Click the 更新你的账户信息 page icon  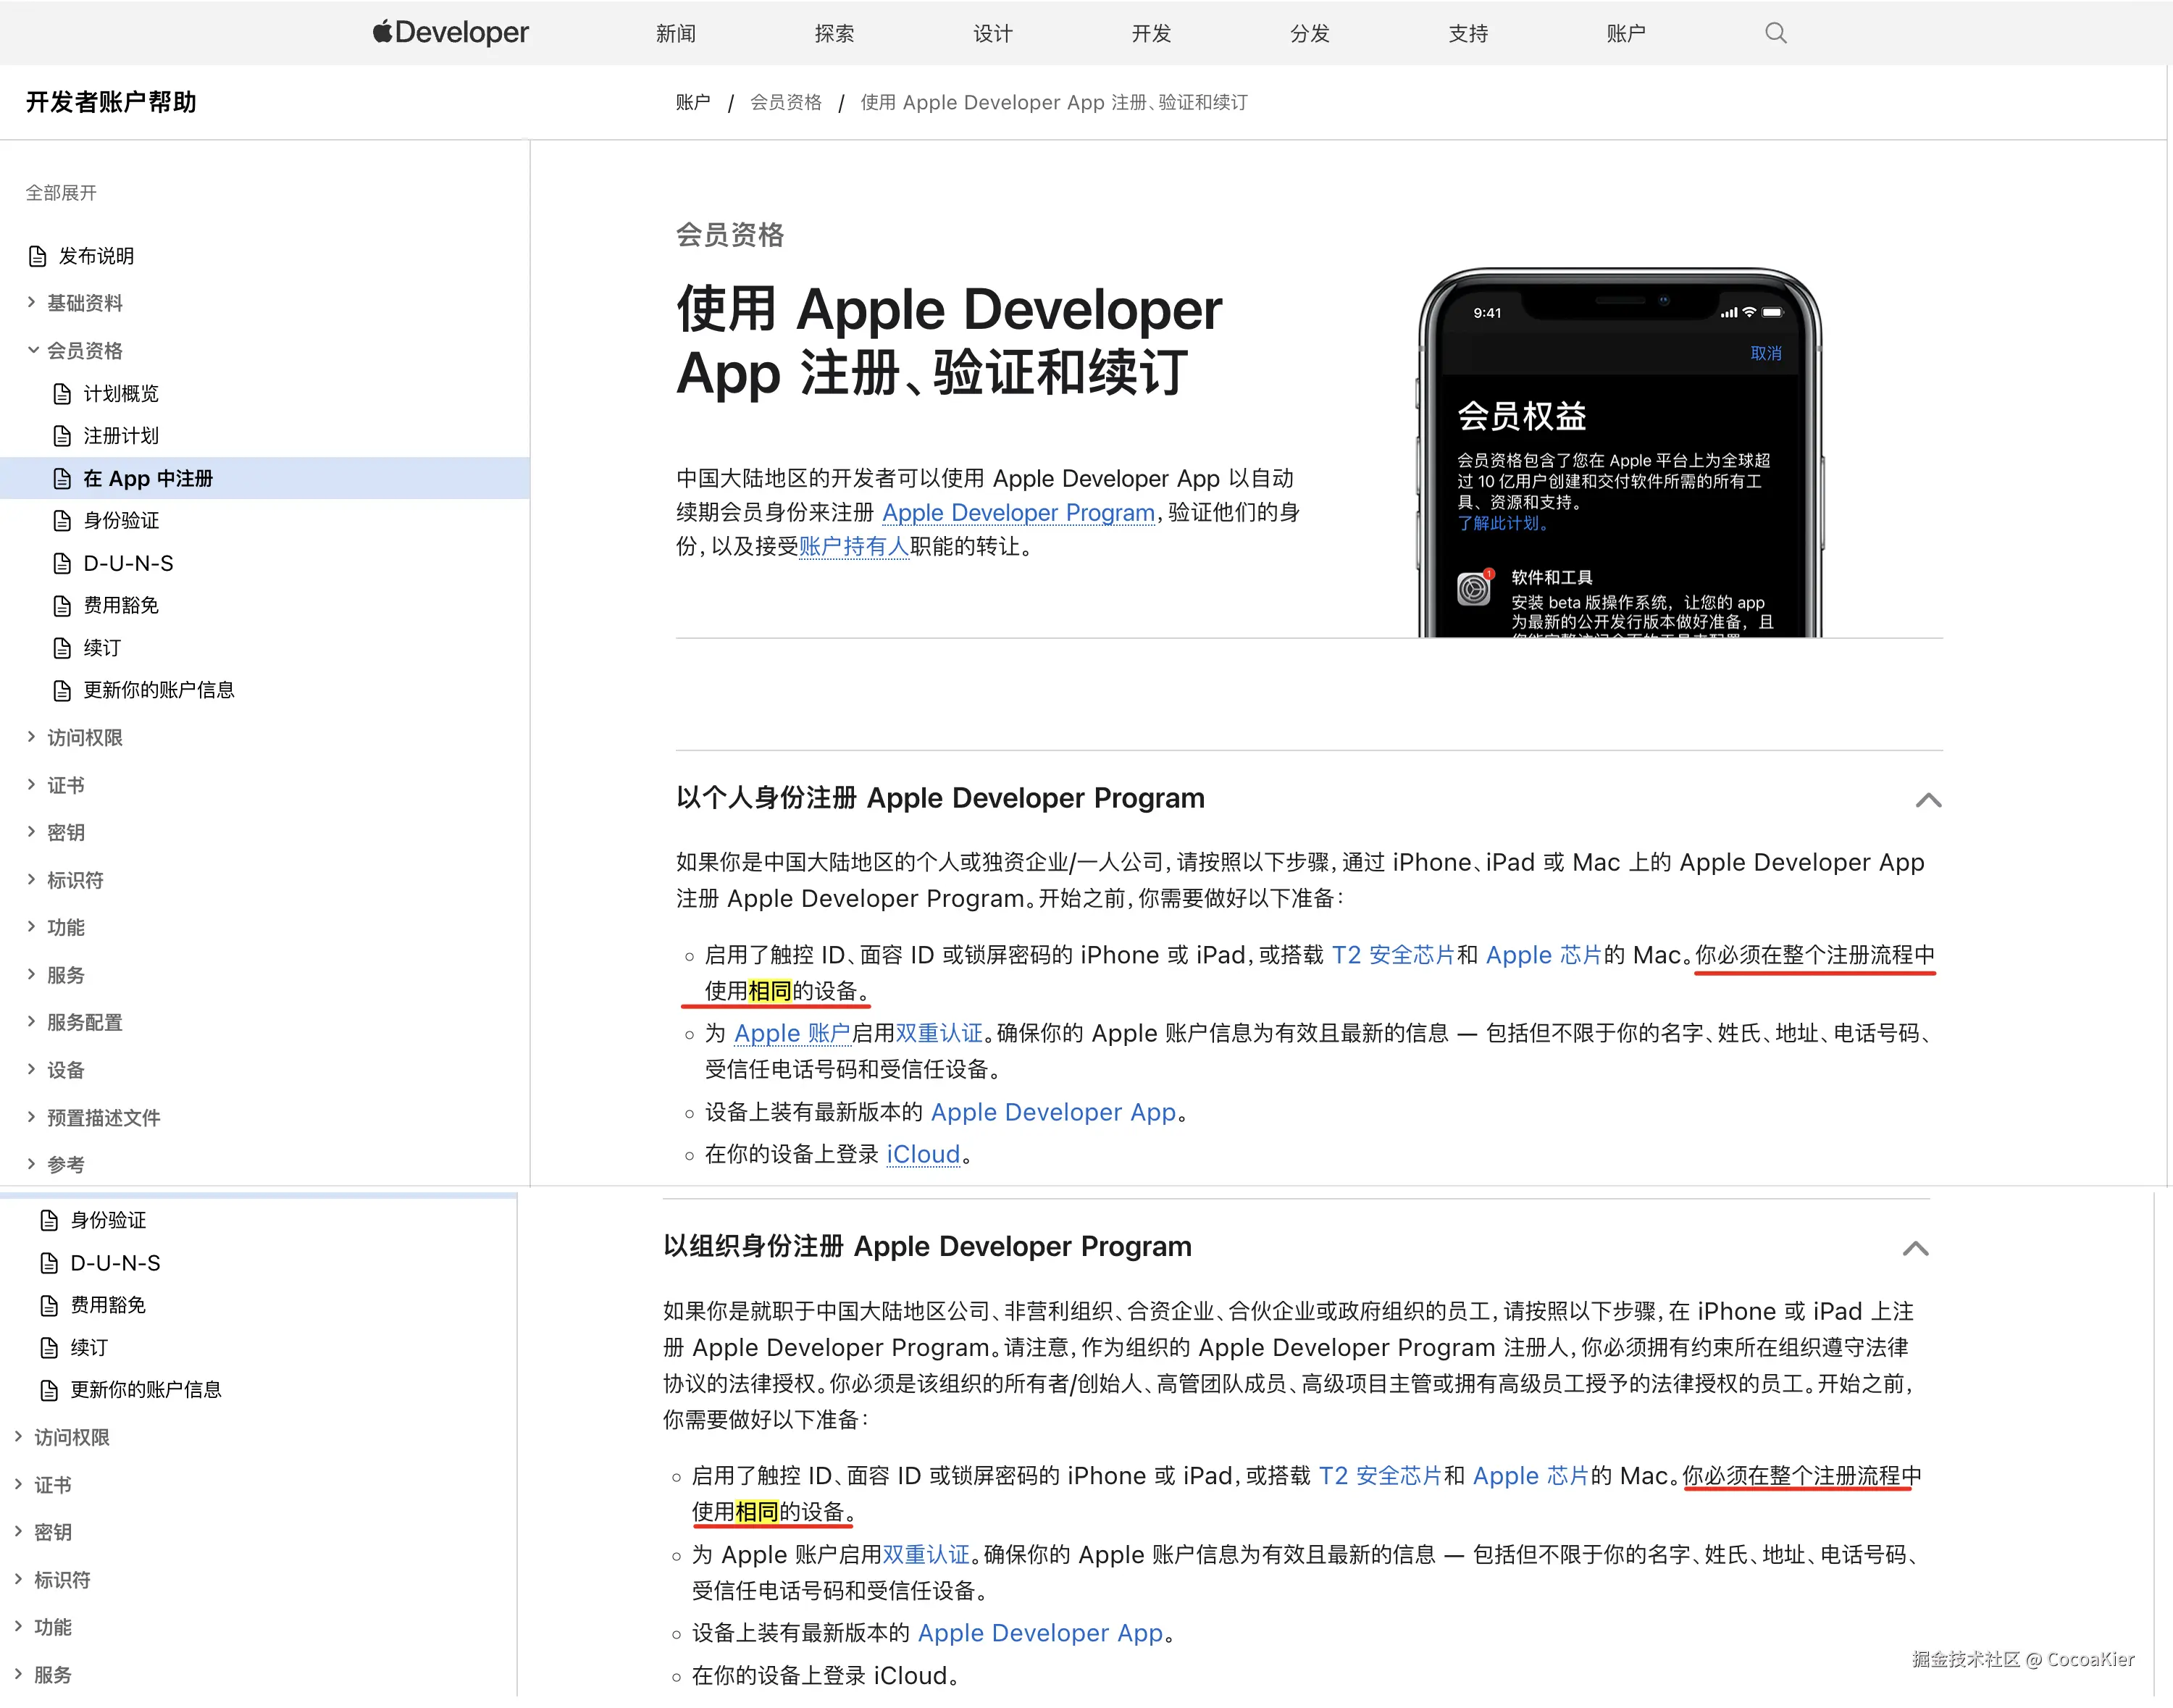pos(62,690)
